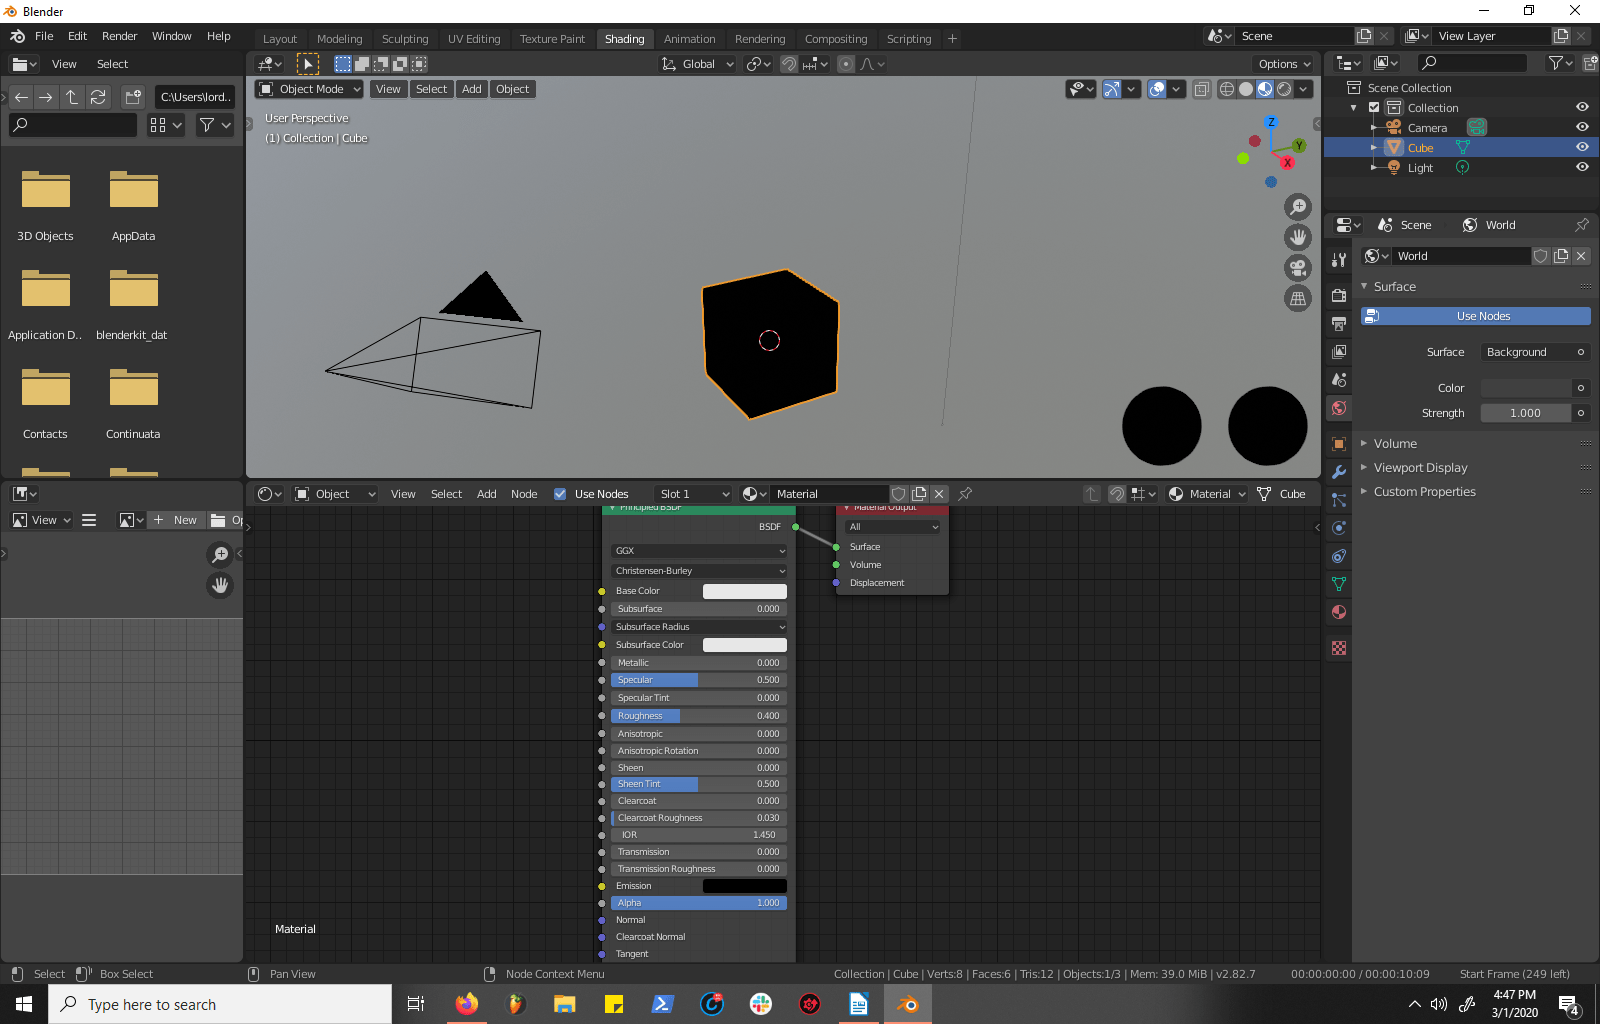Viewport: 1600px width, 1024px height.
Task: Open the Material Properties tab in the Properties editor
Action: click(x=1339, y=611)
